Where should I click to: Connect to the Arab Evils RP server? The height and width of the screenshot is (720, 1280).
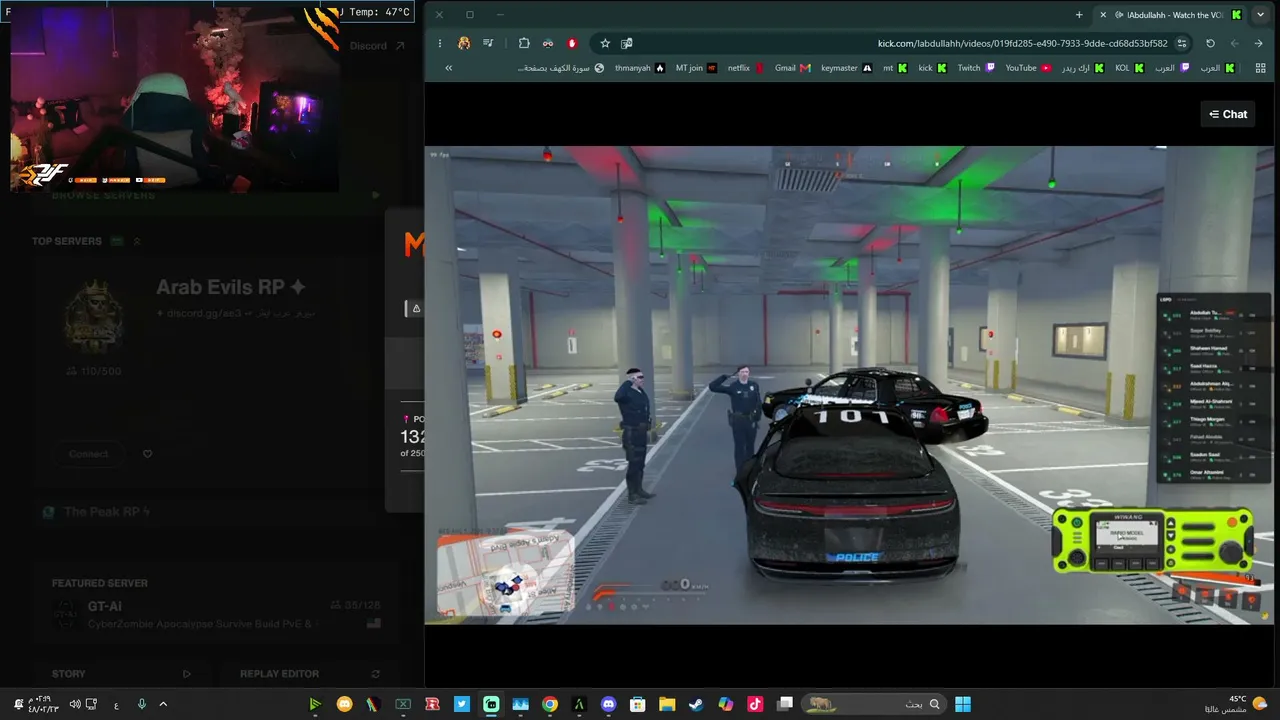tap(88, 454)
